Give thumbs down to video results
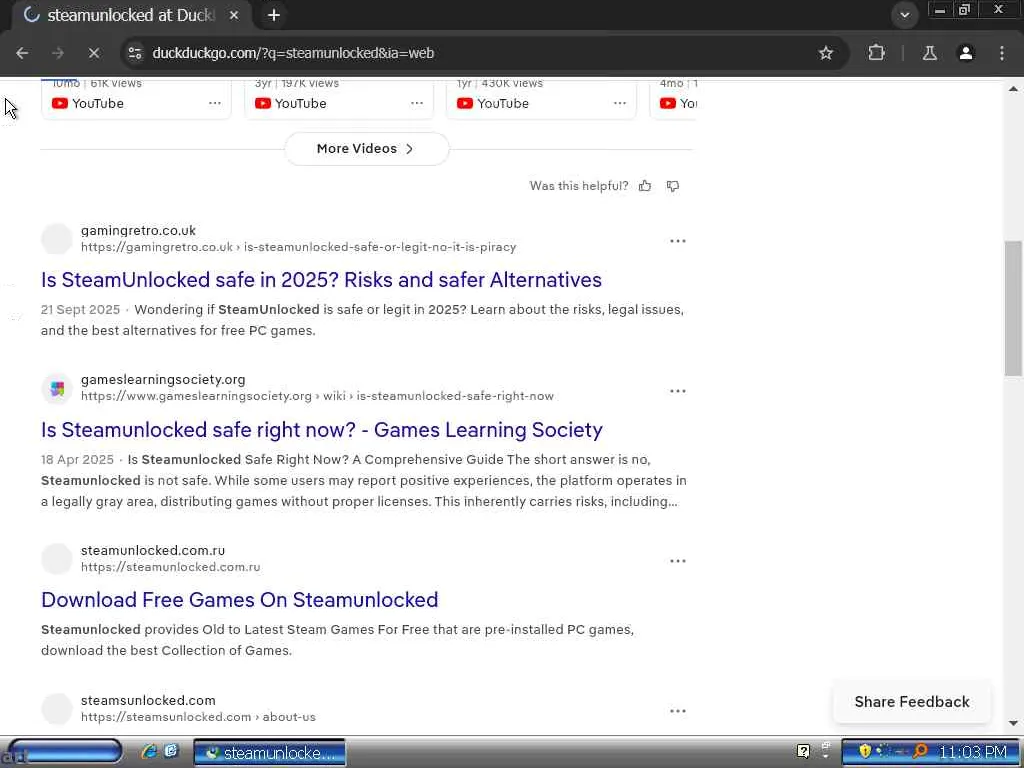The image size is (1024, 768). [673, 186]
